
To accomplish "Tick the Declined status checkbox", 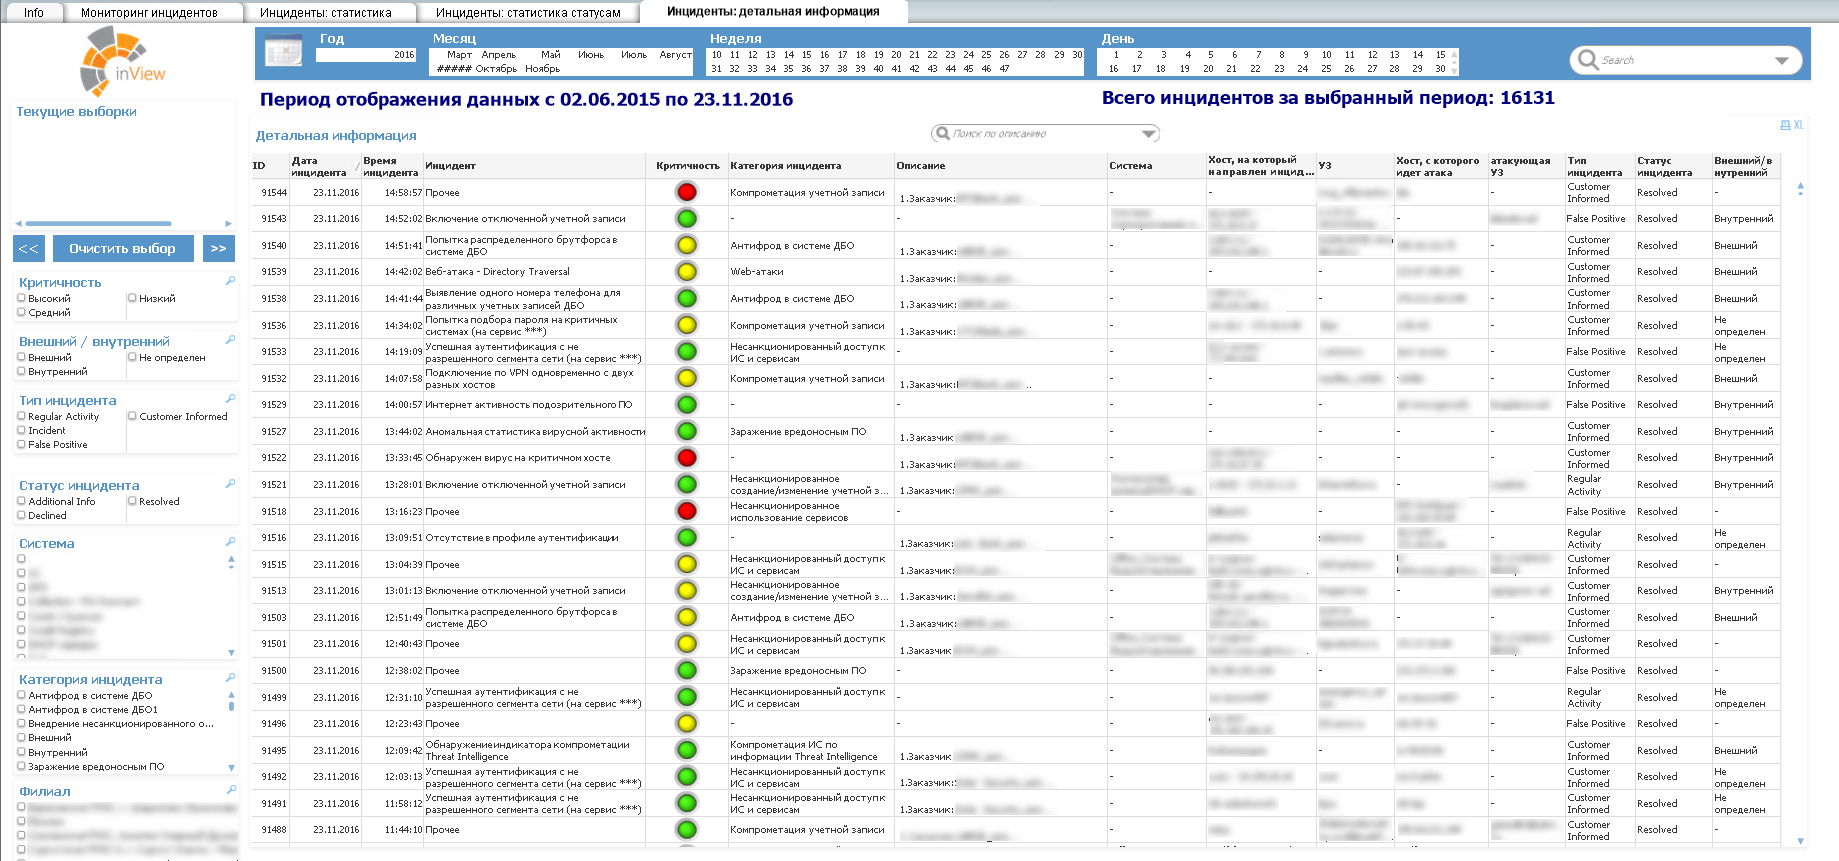I will pyautogui.click(x=21, y=515).
